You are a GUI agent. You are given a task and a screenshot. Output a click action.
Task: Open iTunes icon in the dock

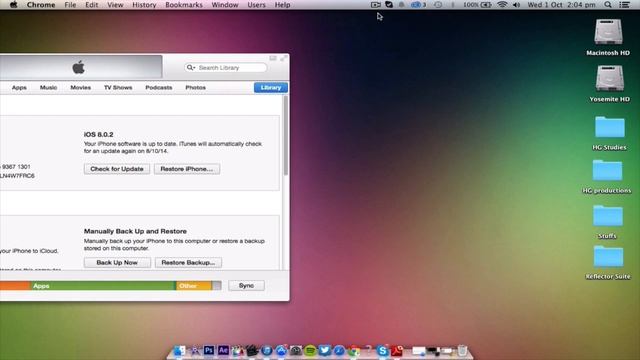267,351
